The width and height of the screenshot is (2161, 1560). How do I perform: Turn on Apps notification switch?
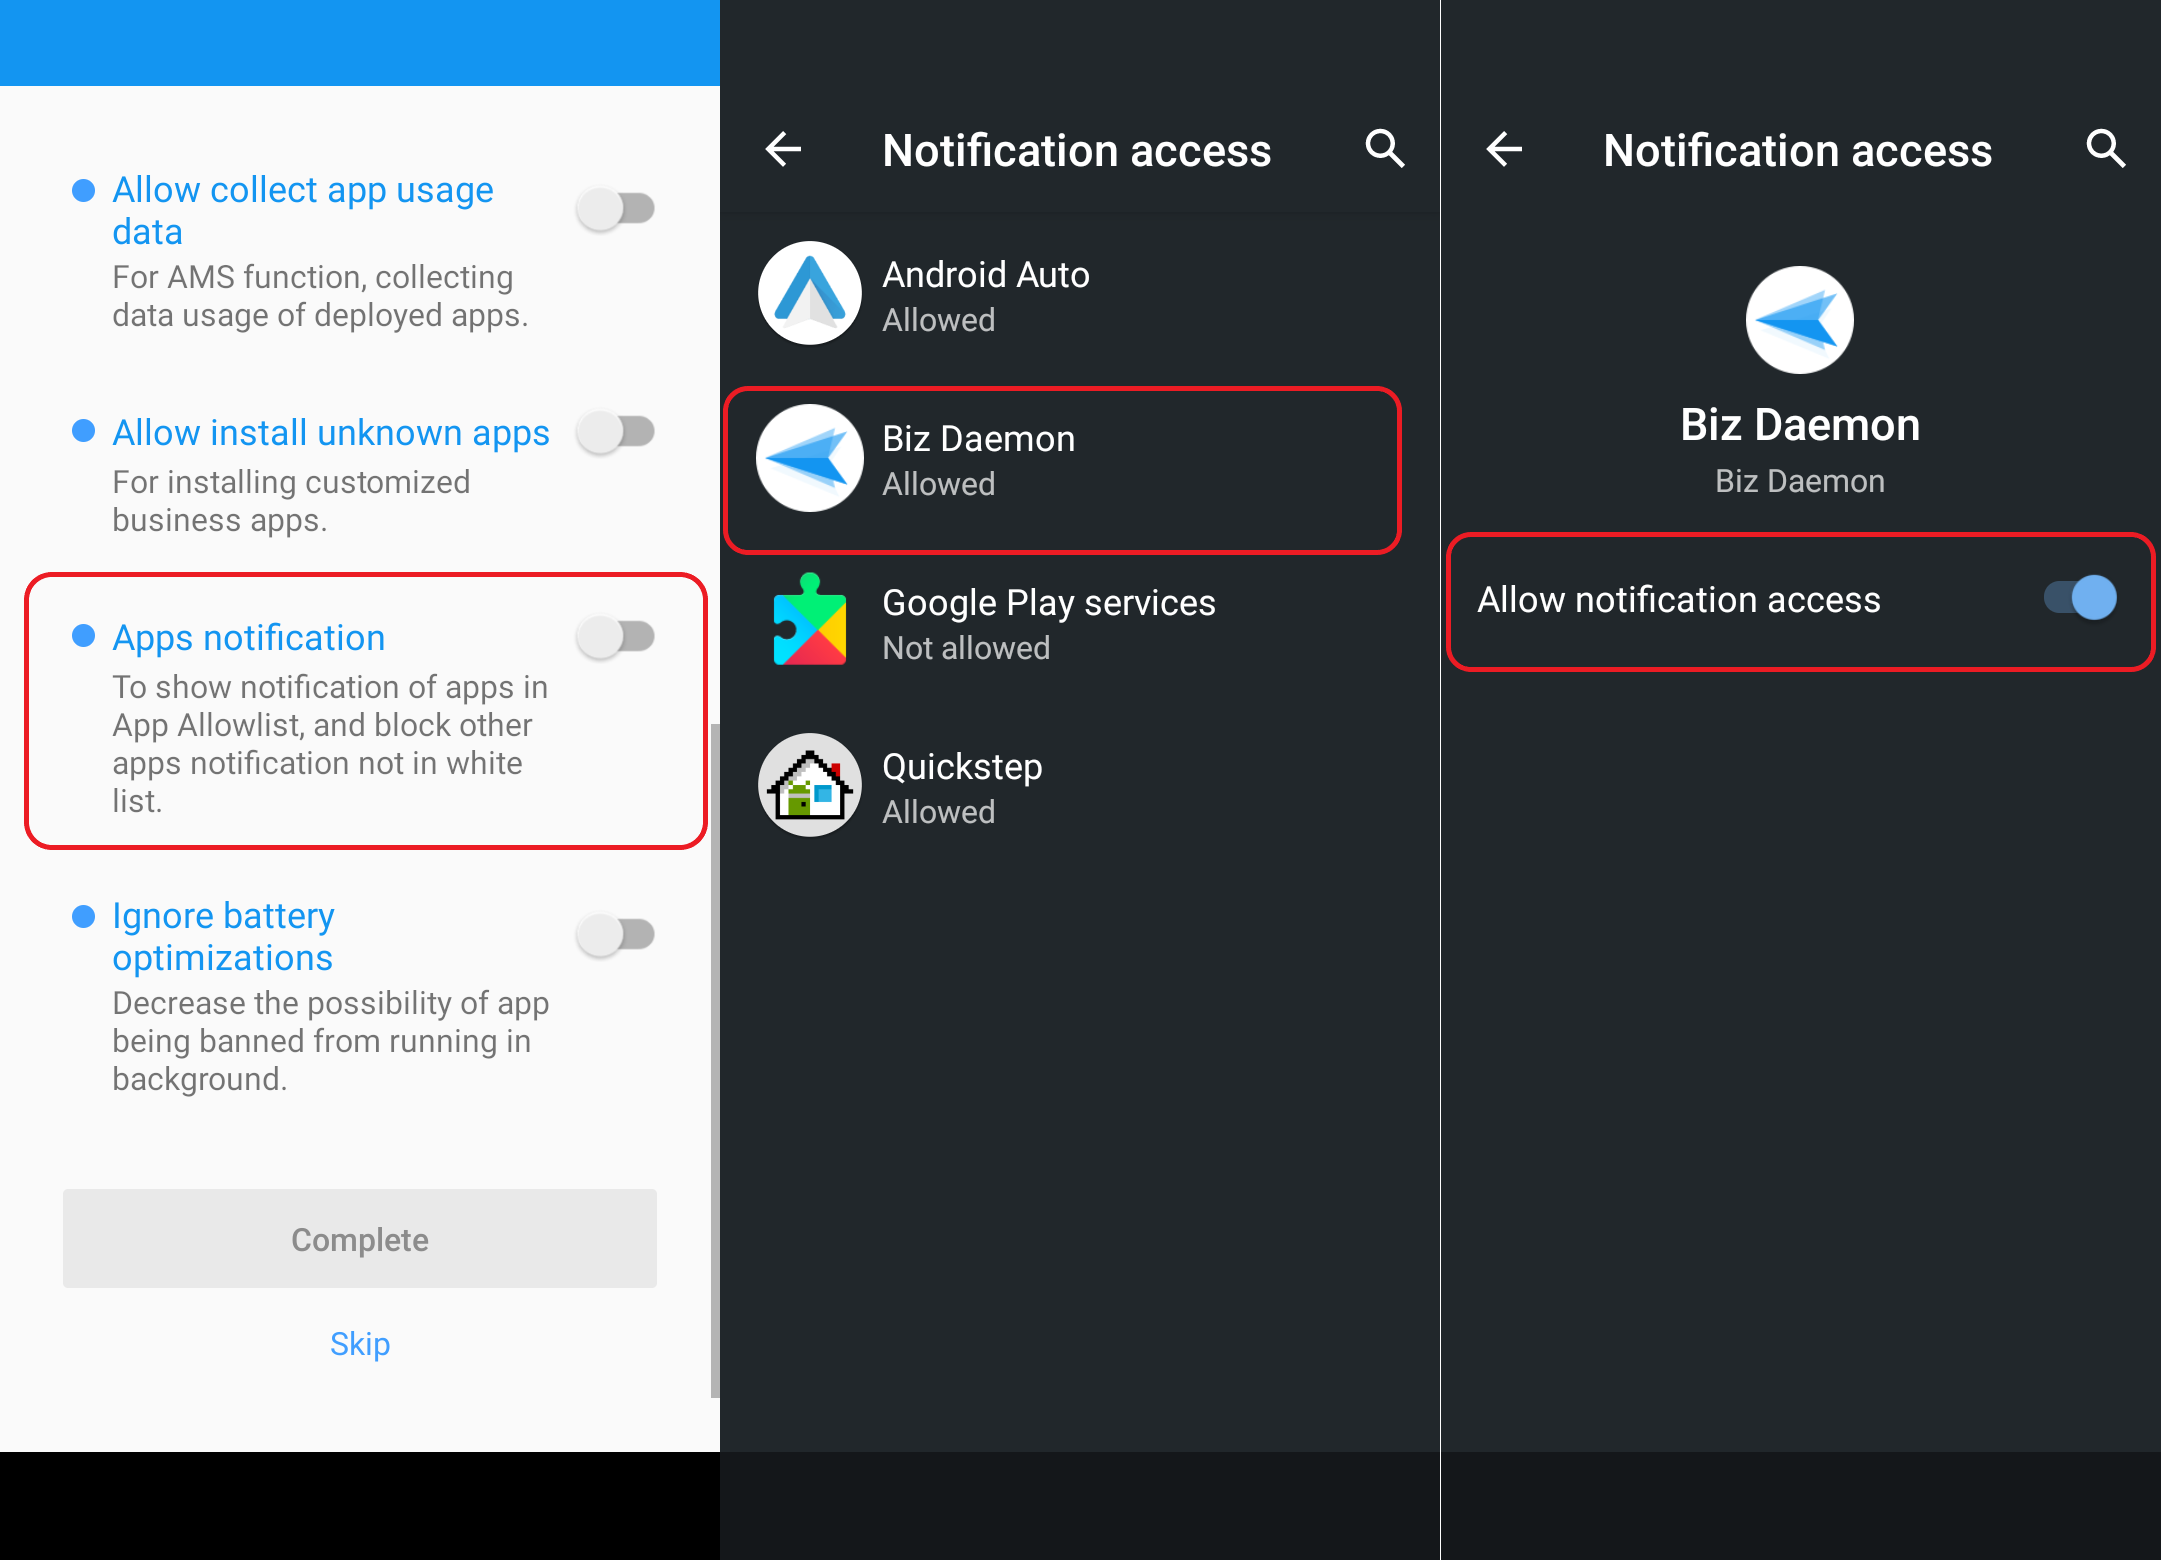616,637
